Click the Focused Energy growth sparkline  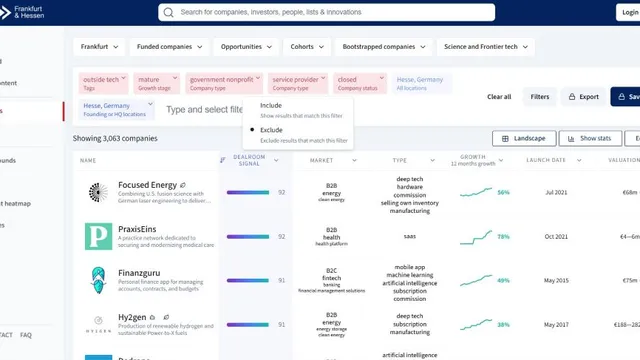tap(476, 192)
